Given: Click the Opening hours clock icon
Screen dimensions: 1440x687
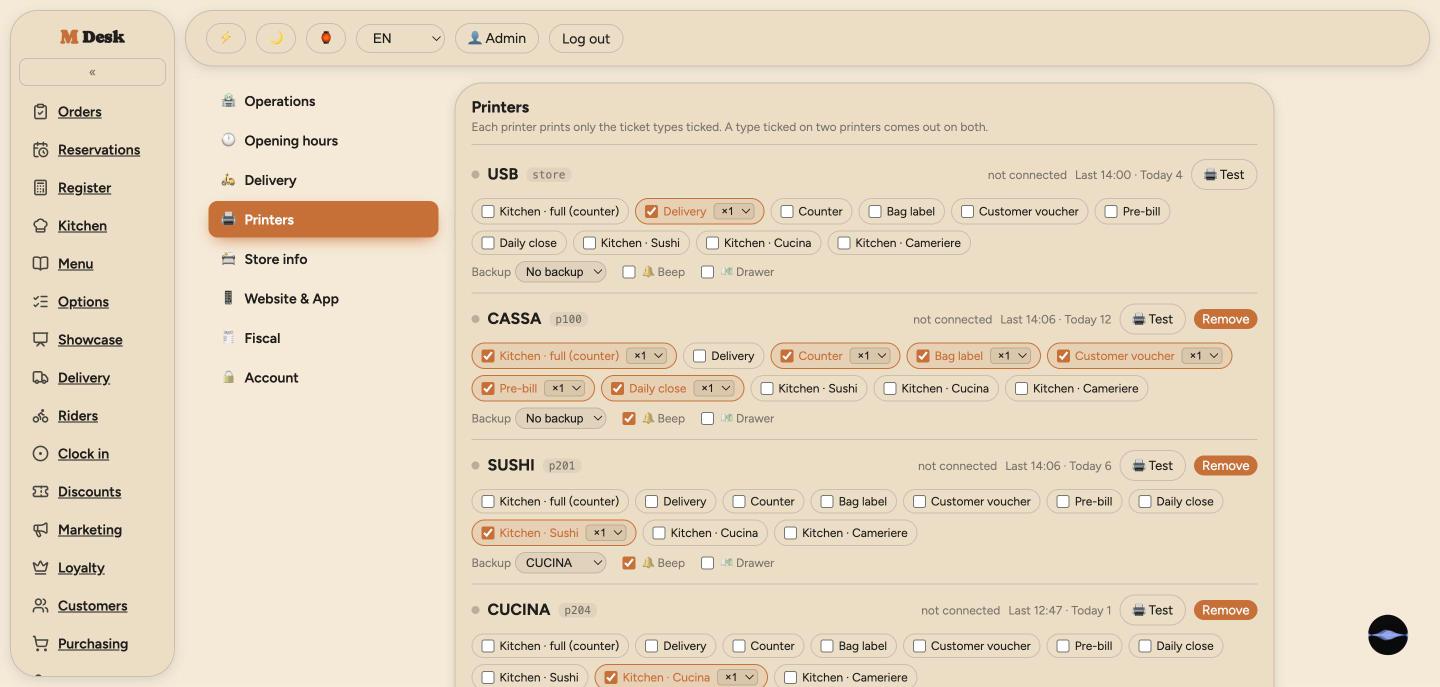Looking at the screenshot, I should [228, 140].
